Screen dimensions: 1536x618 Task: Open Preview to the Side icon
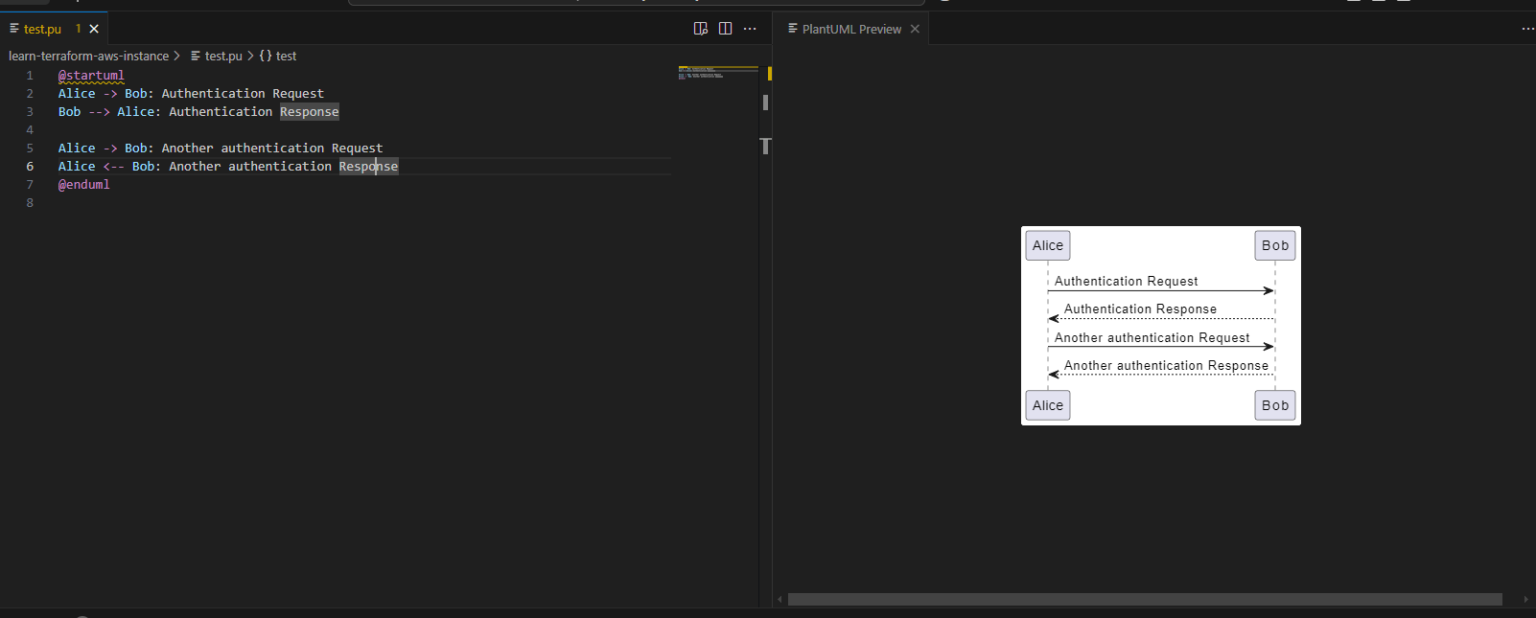tap(700, 28)
